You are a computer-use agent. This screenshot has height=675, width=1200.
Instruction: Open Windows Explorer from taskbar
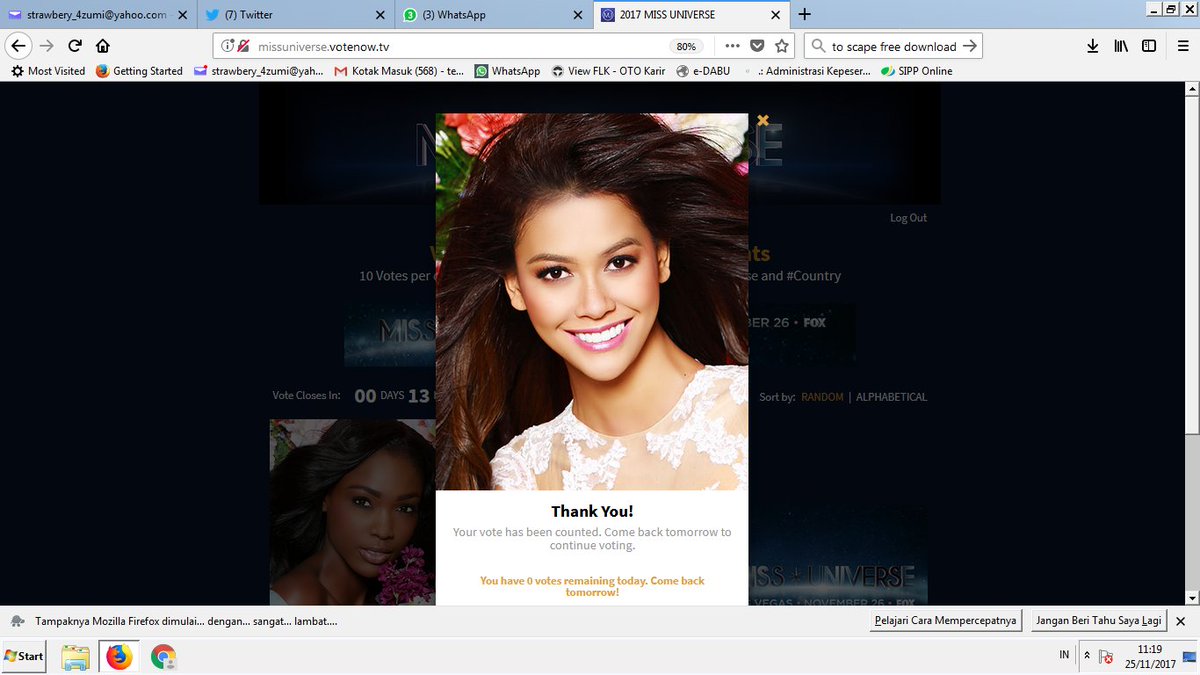pyautogui.click(x=76, y=657)
